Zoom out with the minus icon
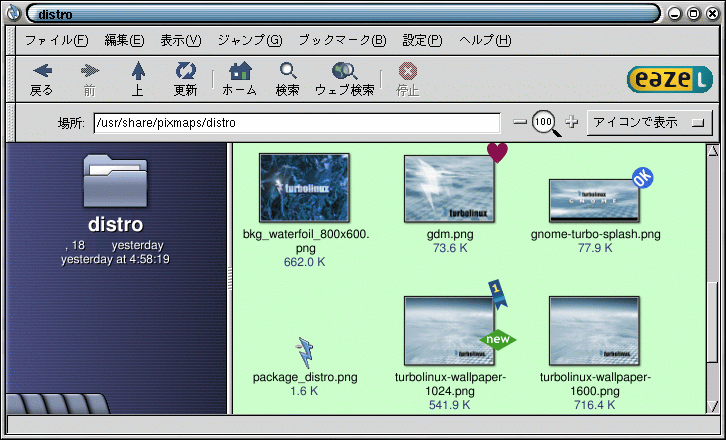 tap(520, 122)
